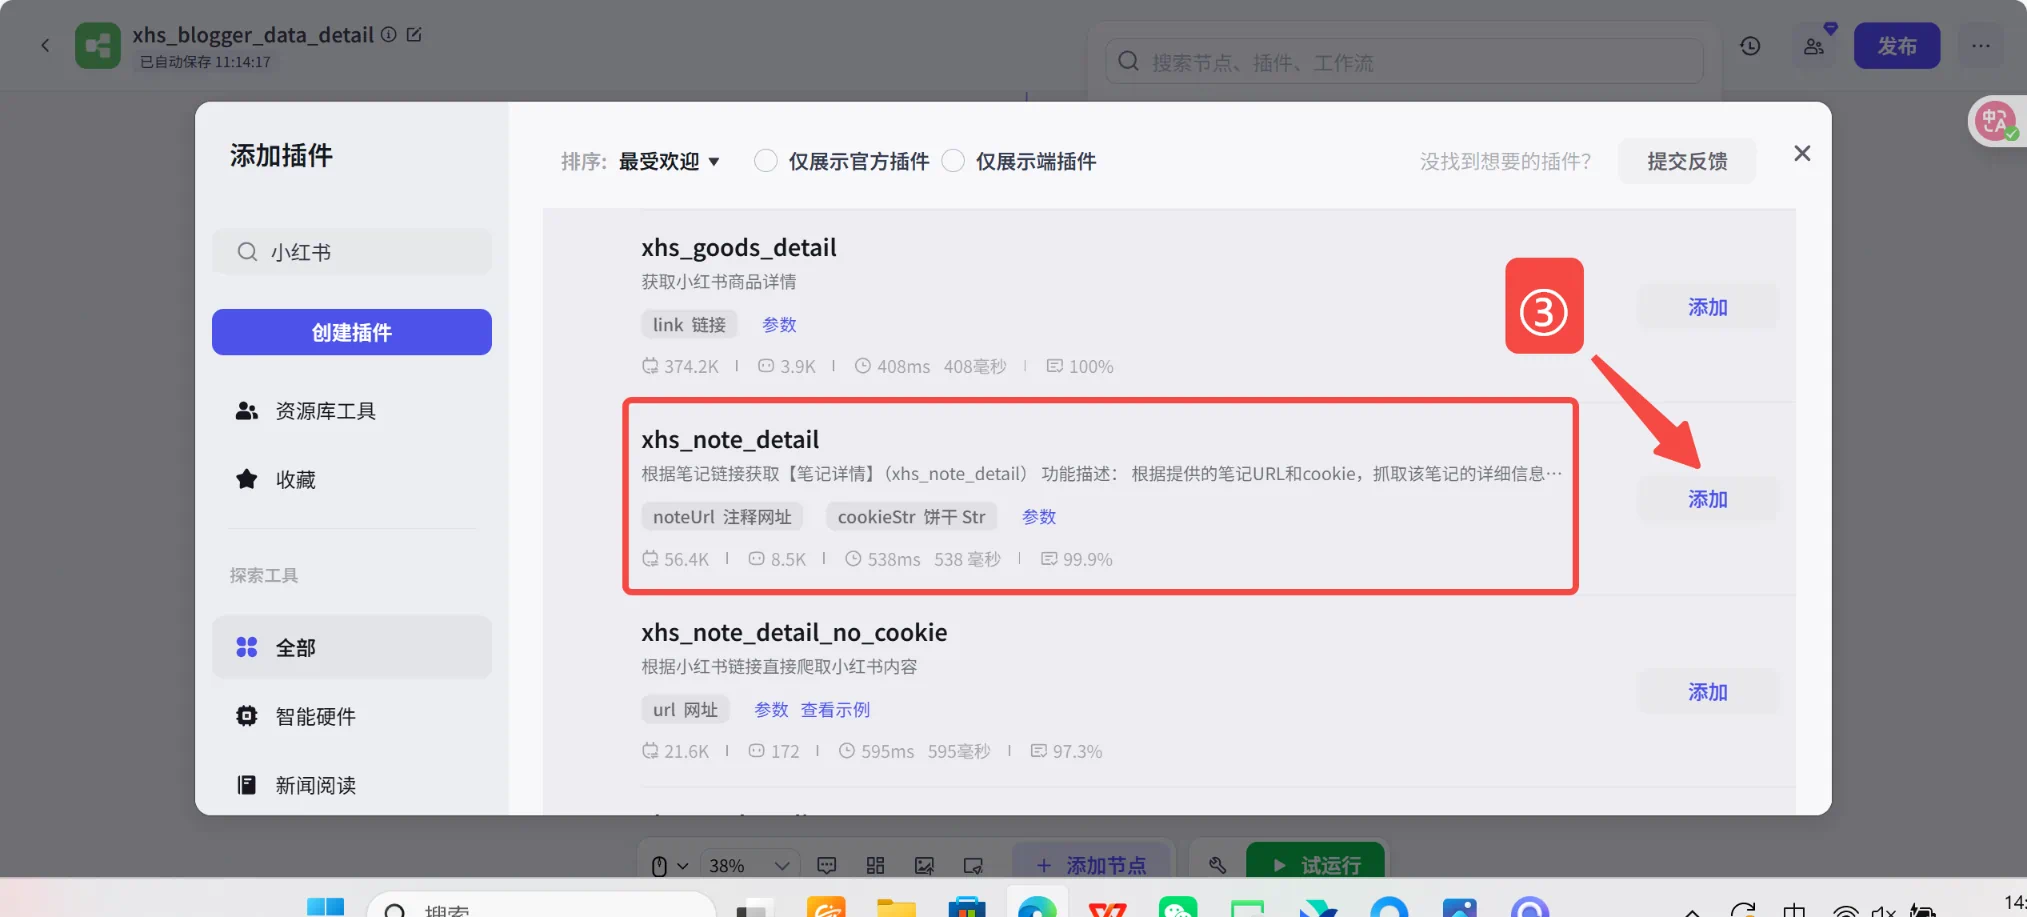The image size is (2027, 917).
Task: Select 全部 under 探索工具
Action: (352, 648)
